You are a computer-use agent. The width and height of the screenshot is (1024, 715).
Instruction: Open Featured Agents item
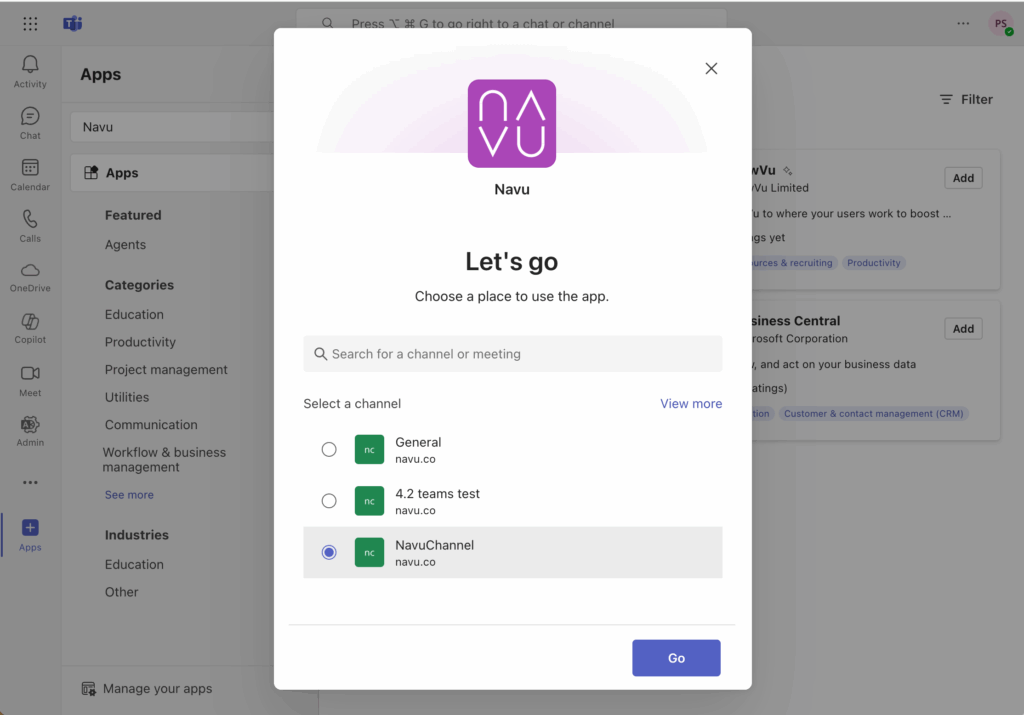click(x=125, y=245)
